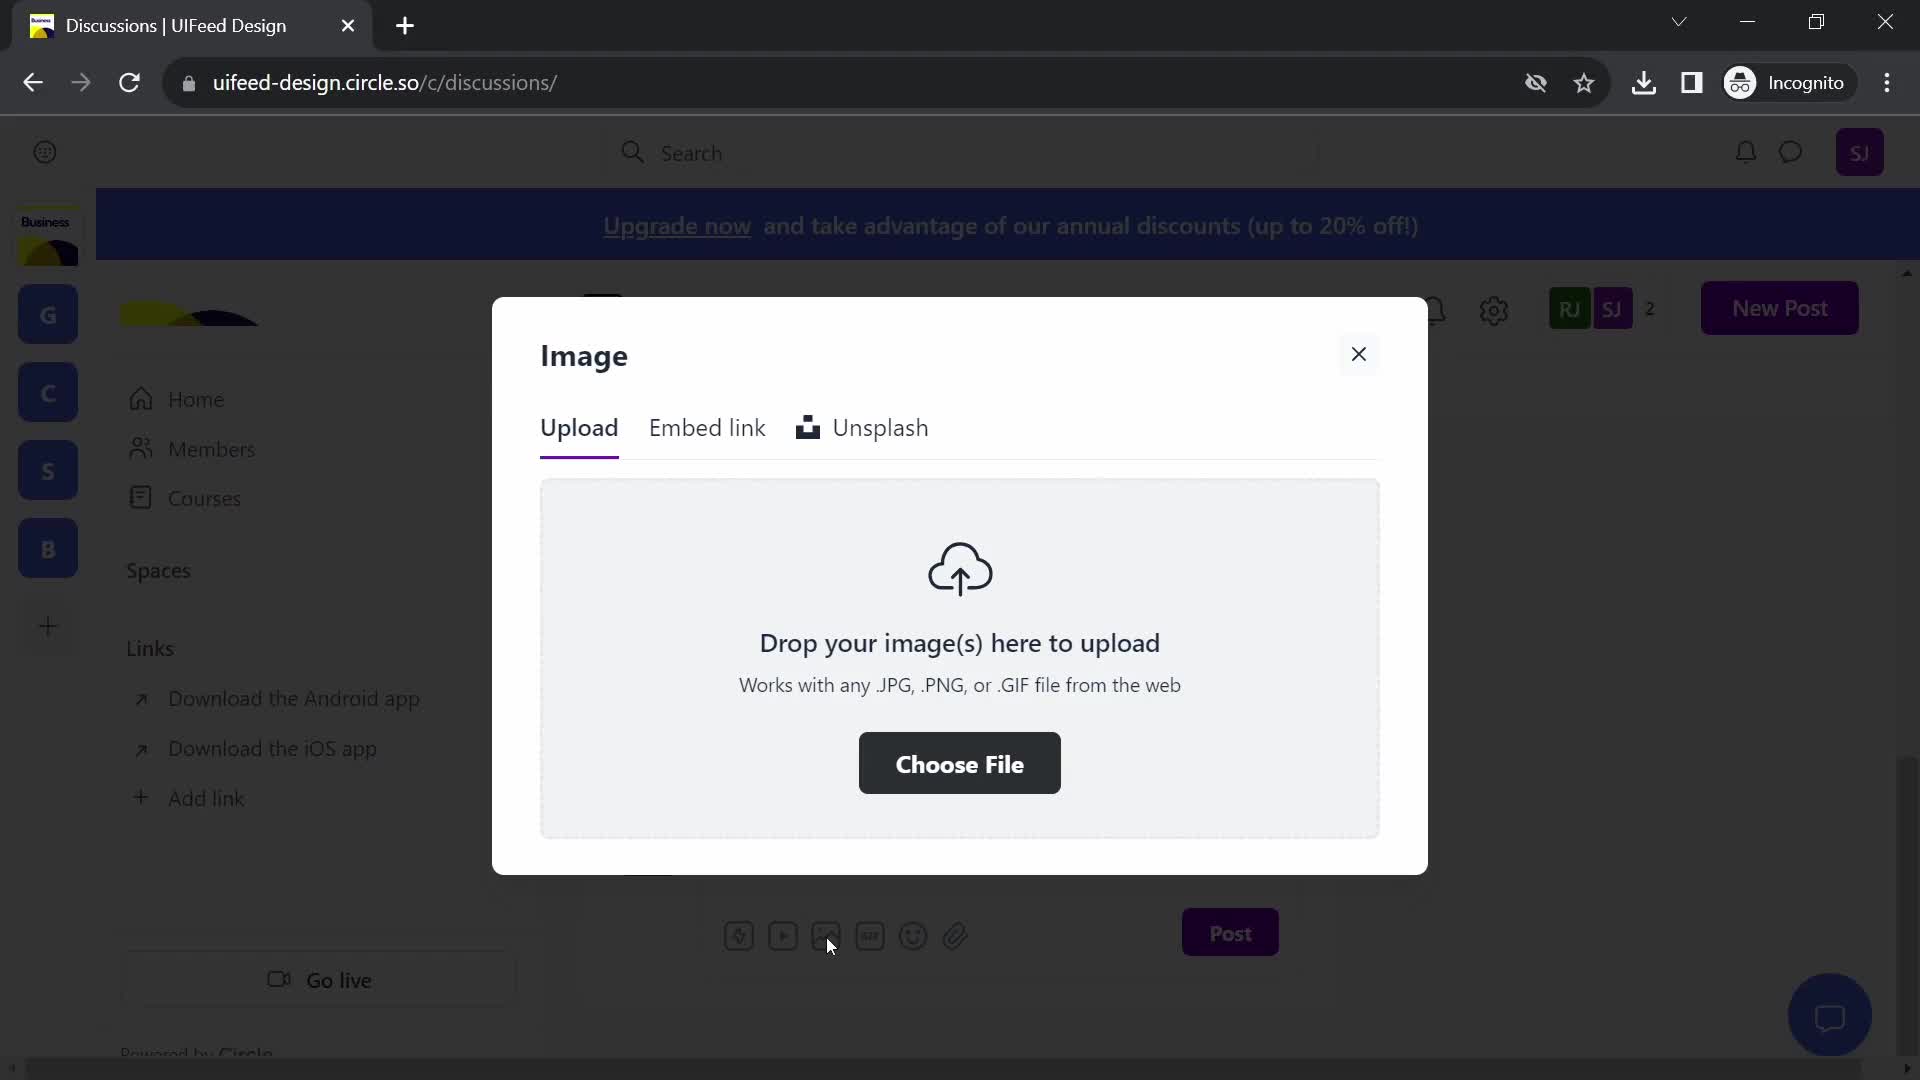The image size is (1920, 1080).
Task: Click the attachment paperclip icon
Action: [956, 935]
